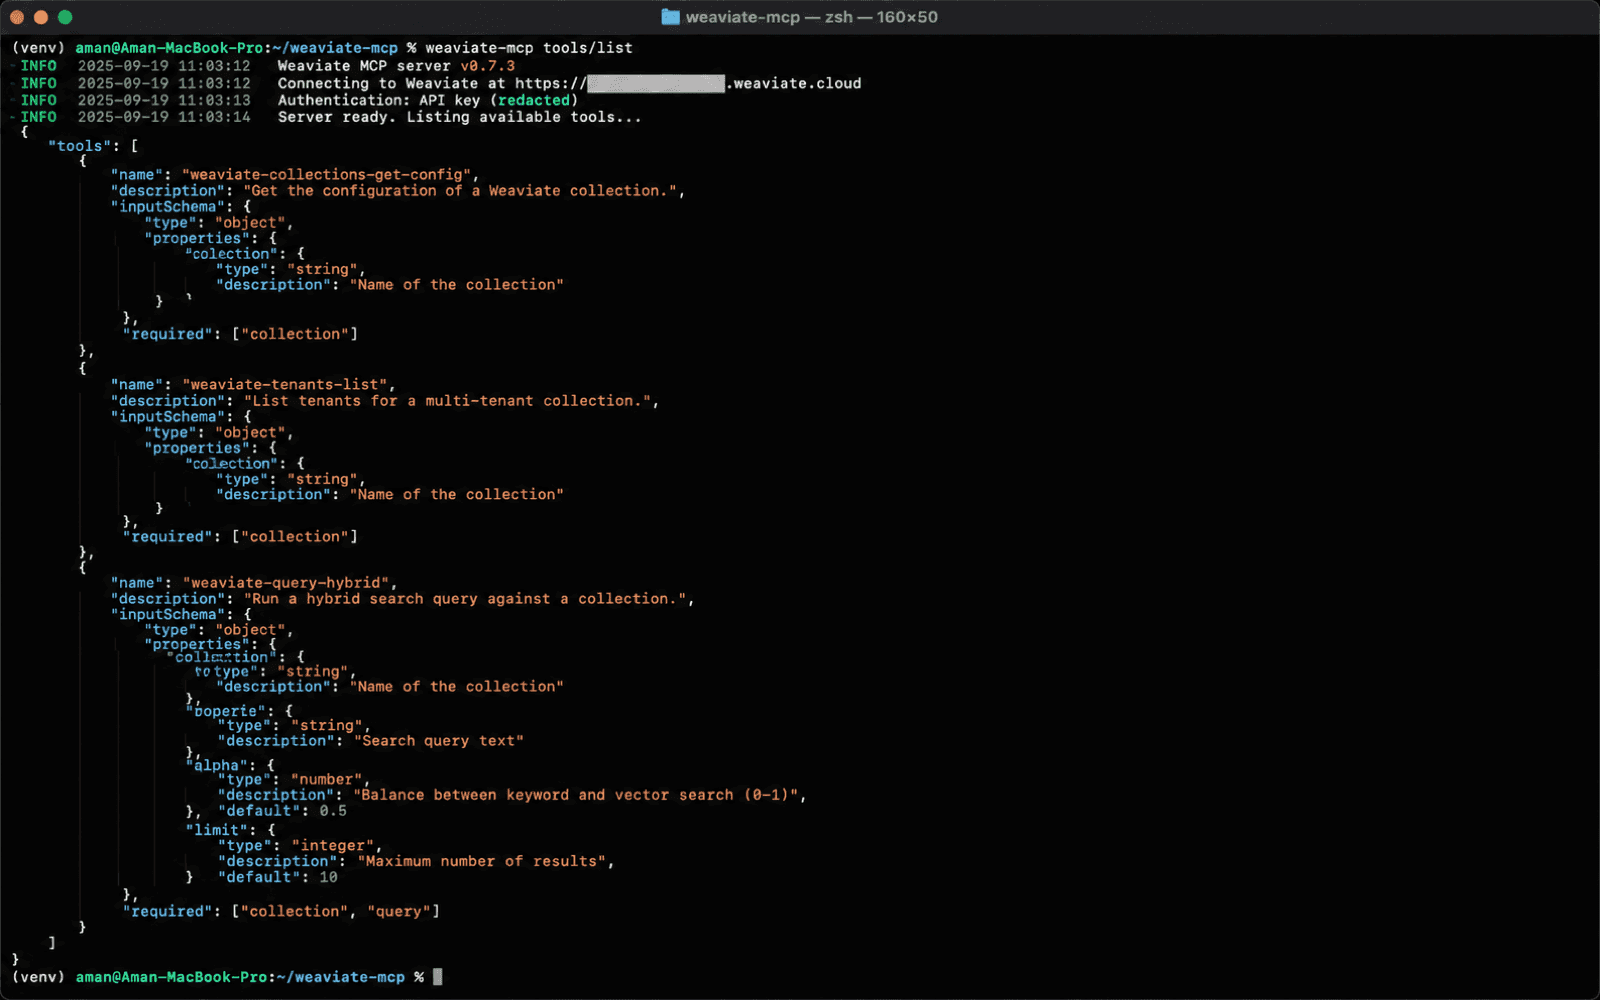Click the default value 0.5
The image size is (1600, 1000).
click(333, 811)
